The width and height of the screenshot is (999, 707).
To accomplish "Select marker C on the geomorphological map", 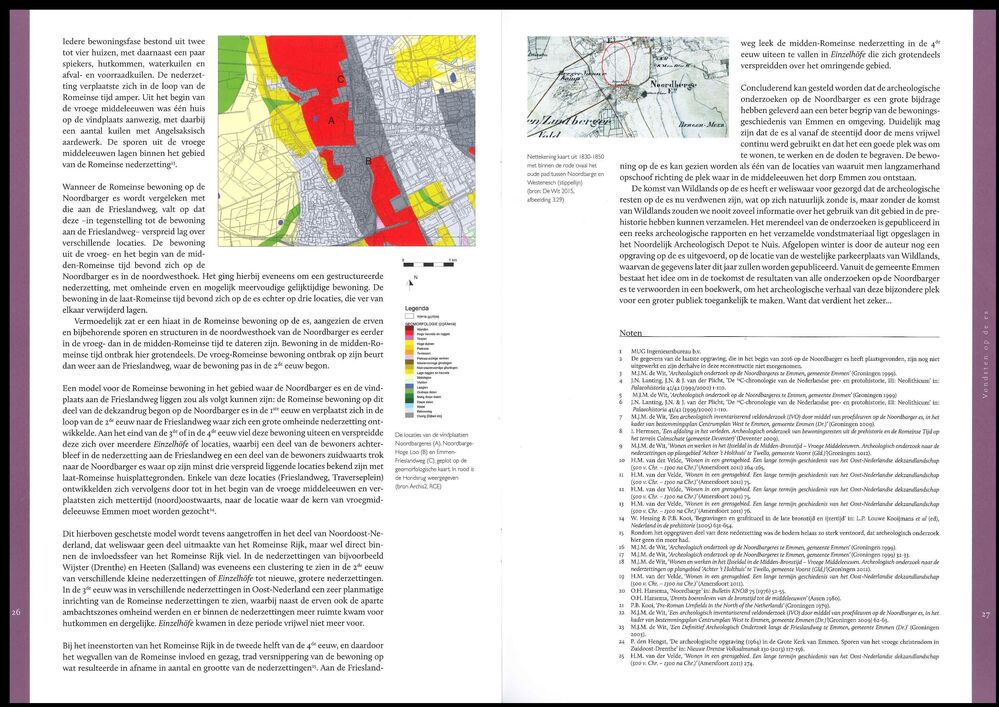I will point(341,79).
